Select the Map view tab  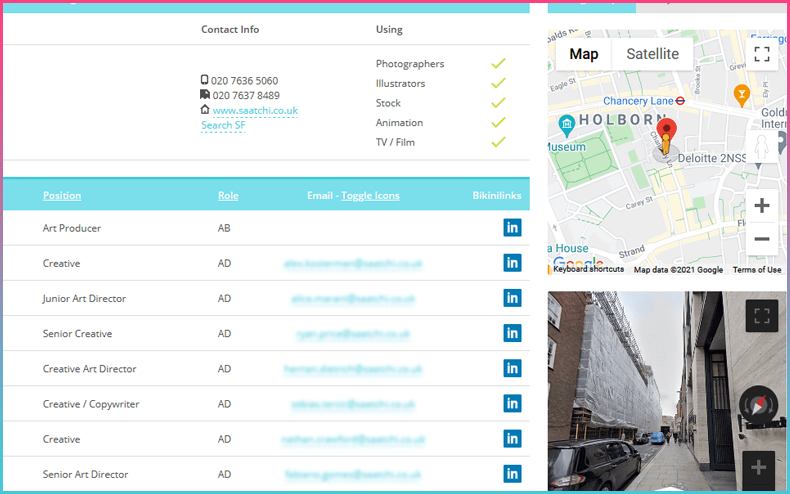(x=583, y=54)
